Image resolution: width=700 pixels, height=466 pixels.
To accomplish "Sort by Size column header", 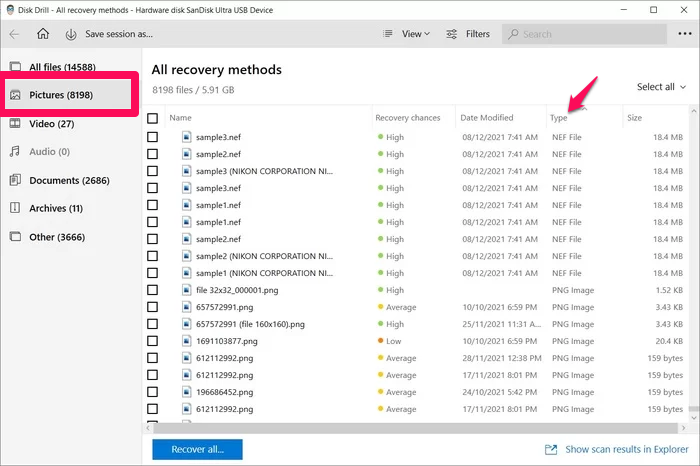I will (634, 118).
